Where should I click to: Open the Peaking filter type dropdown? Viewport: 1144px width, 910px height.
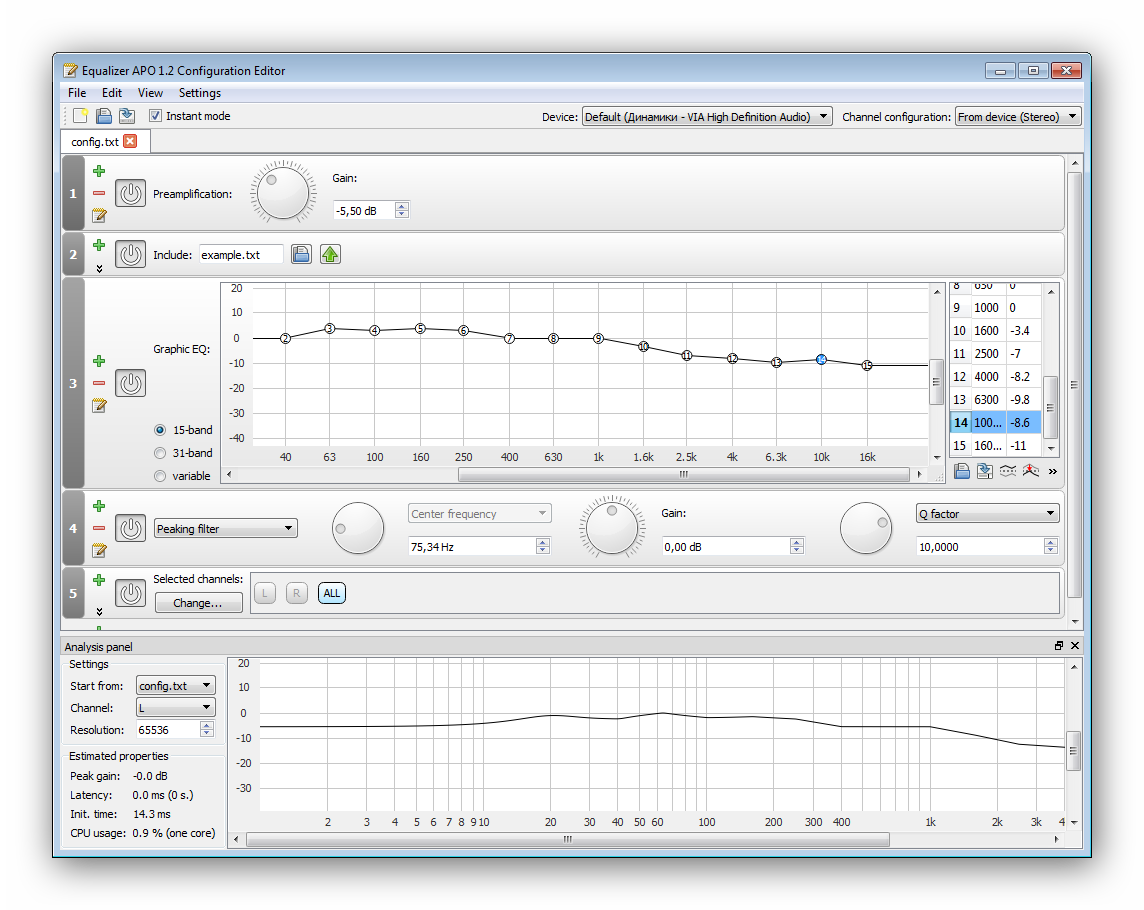(x=226, y=528)
